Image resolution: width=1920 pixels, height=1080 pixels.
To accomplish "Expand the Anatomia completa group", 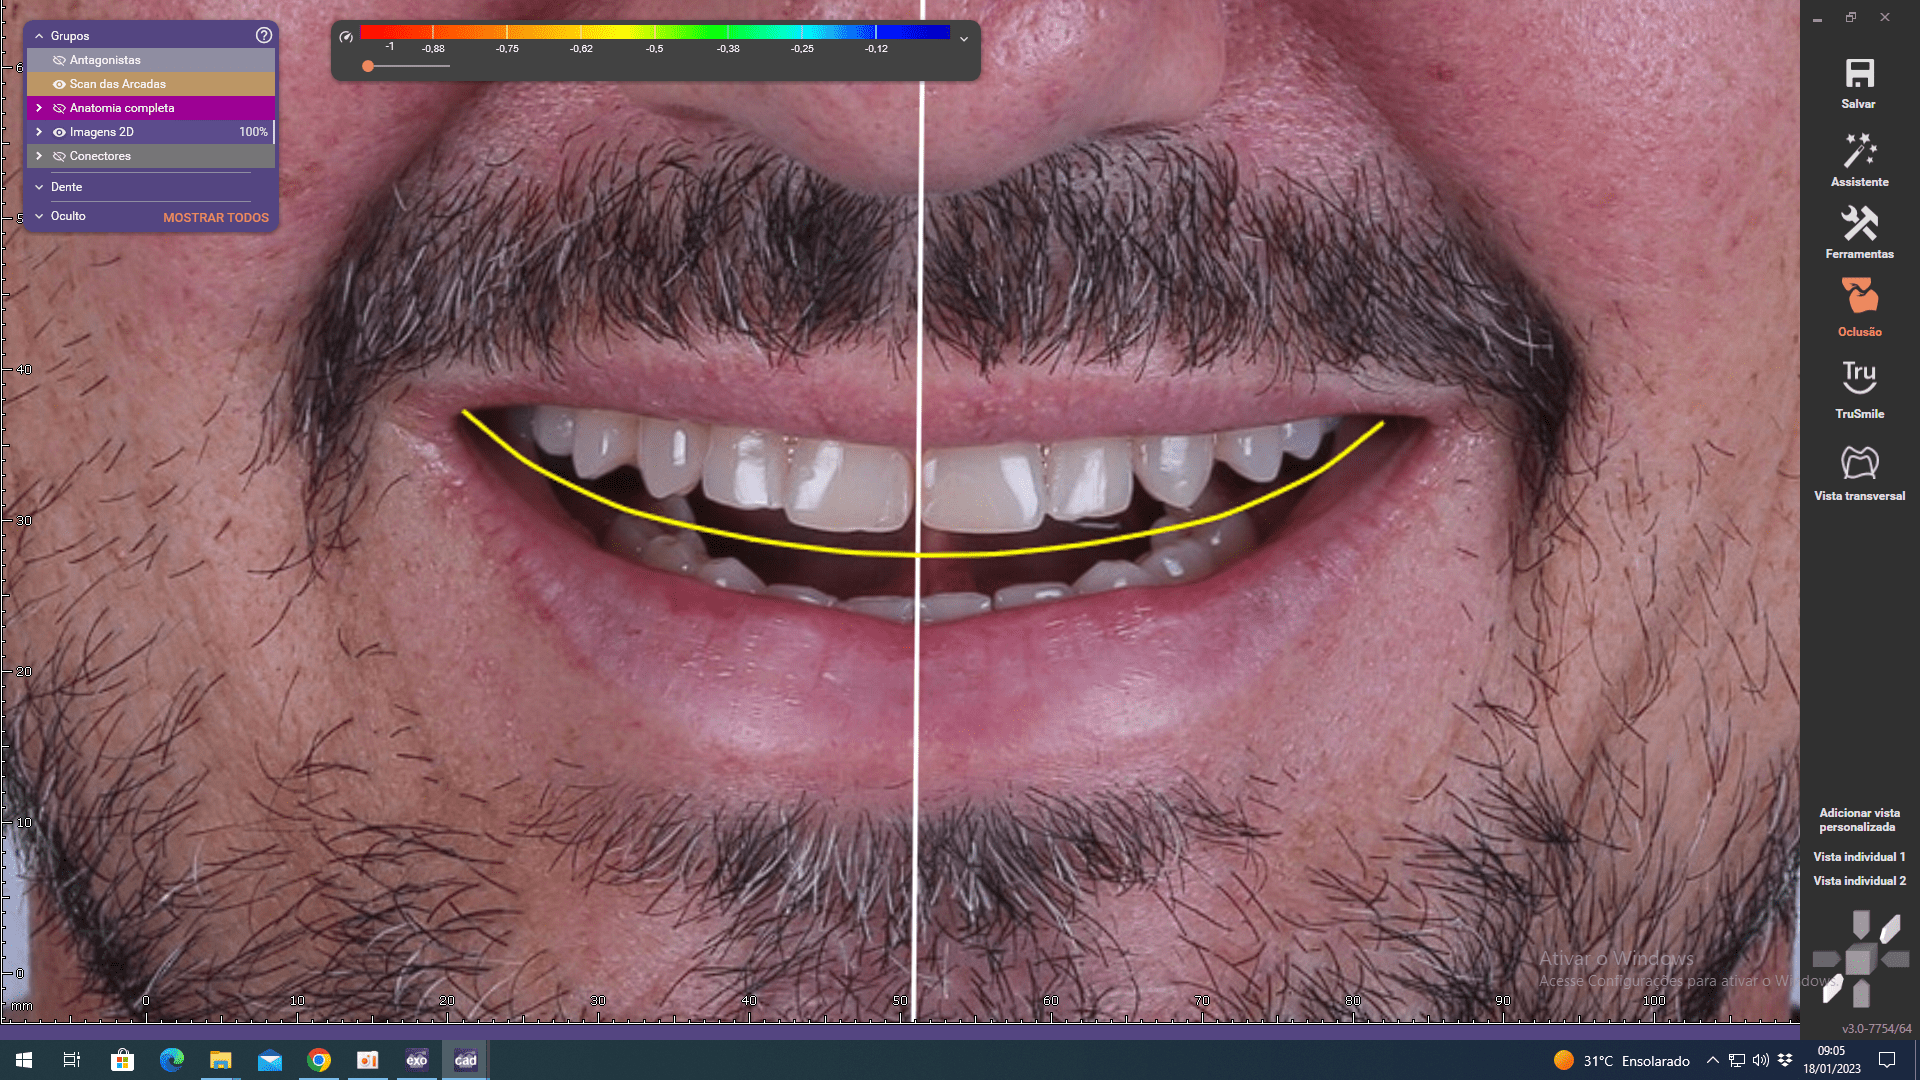I will (39, 108).
